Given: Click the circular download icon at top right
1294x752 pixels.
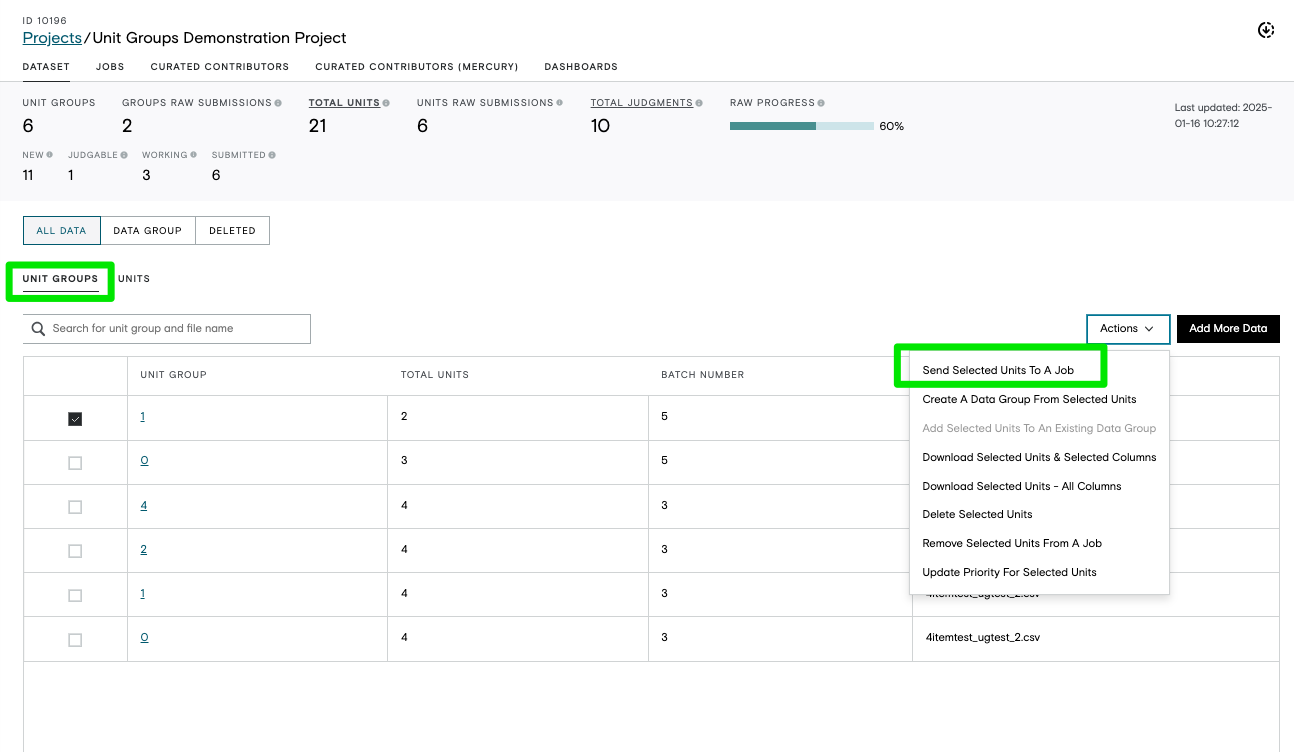Looking at the screenshot, I should click(x=1265, y=30).
